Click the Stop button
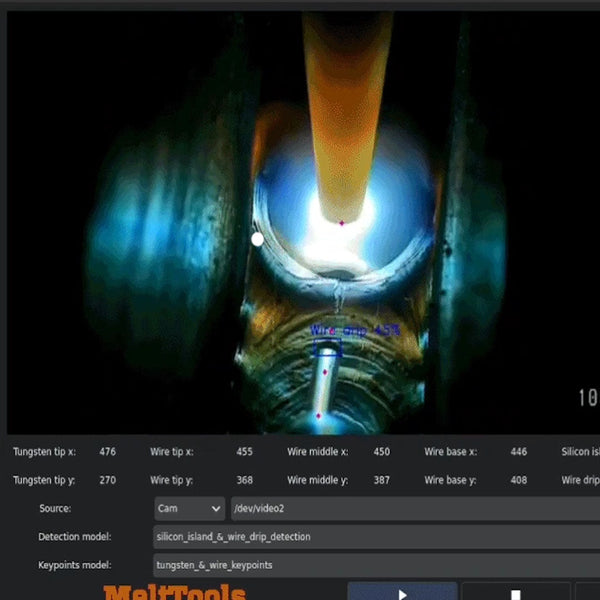Screen dimensions: 600x600 (x=515, y=592)
